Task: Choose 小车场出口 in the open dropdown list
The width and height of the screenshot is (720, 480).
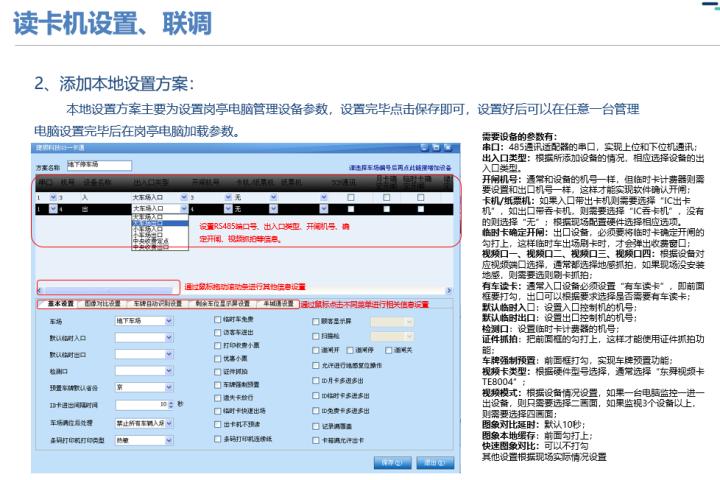Action: tap(159, 235)
